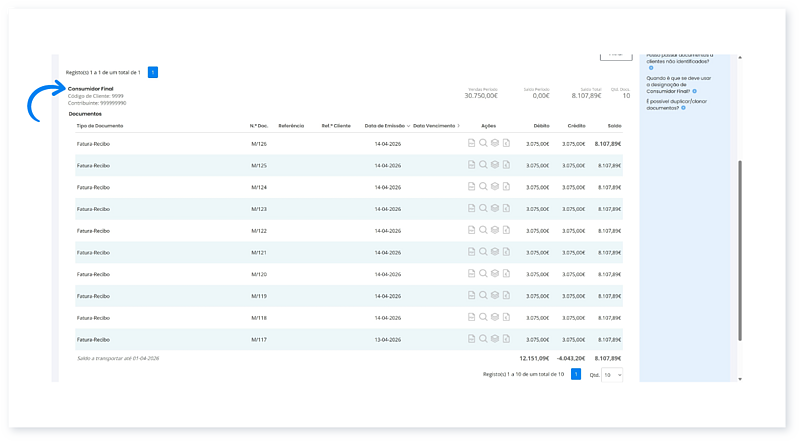Open PDF icon in the M/121 row

[472, 252]
